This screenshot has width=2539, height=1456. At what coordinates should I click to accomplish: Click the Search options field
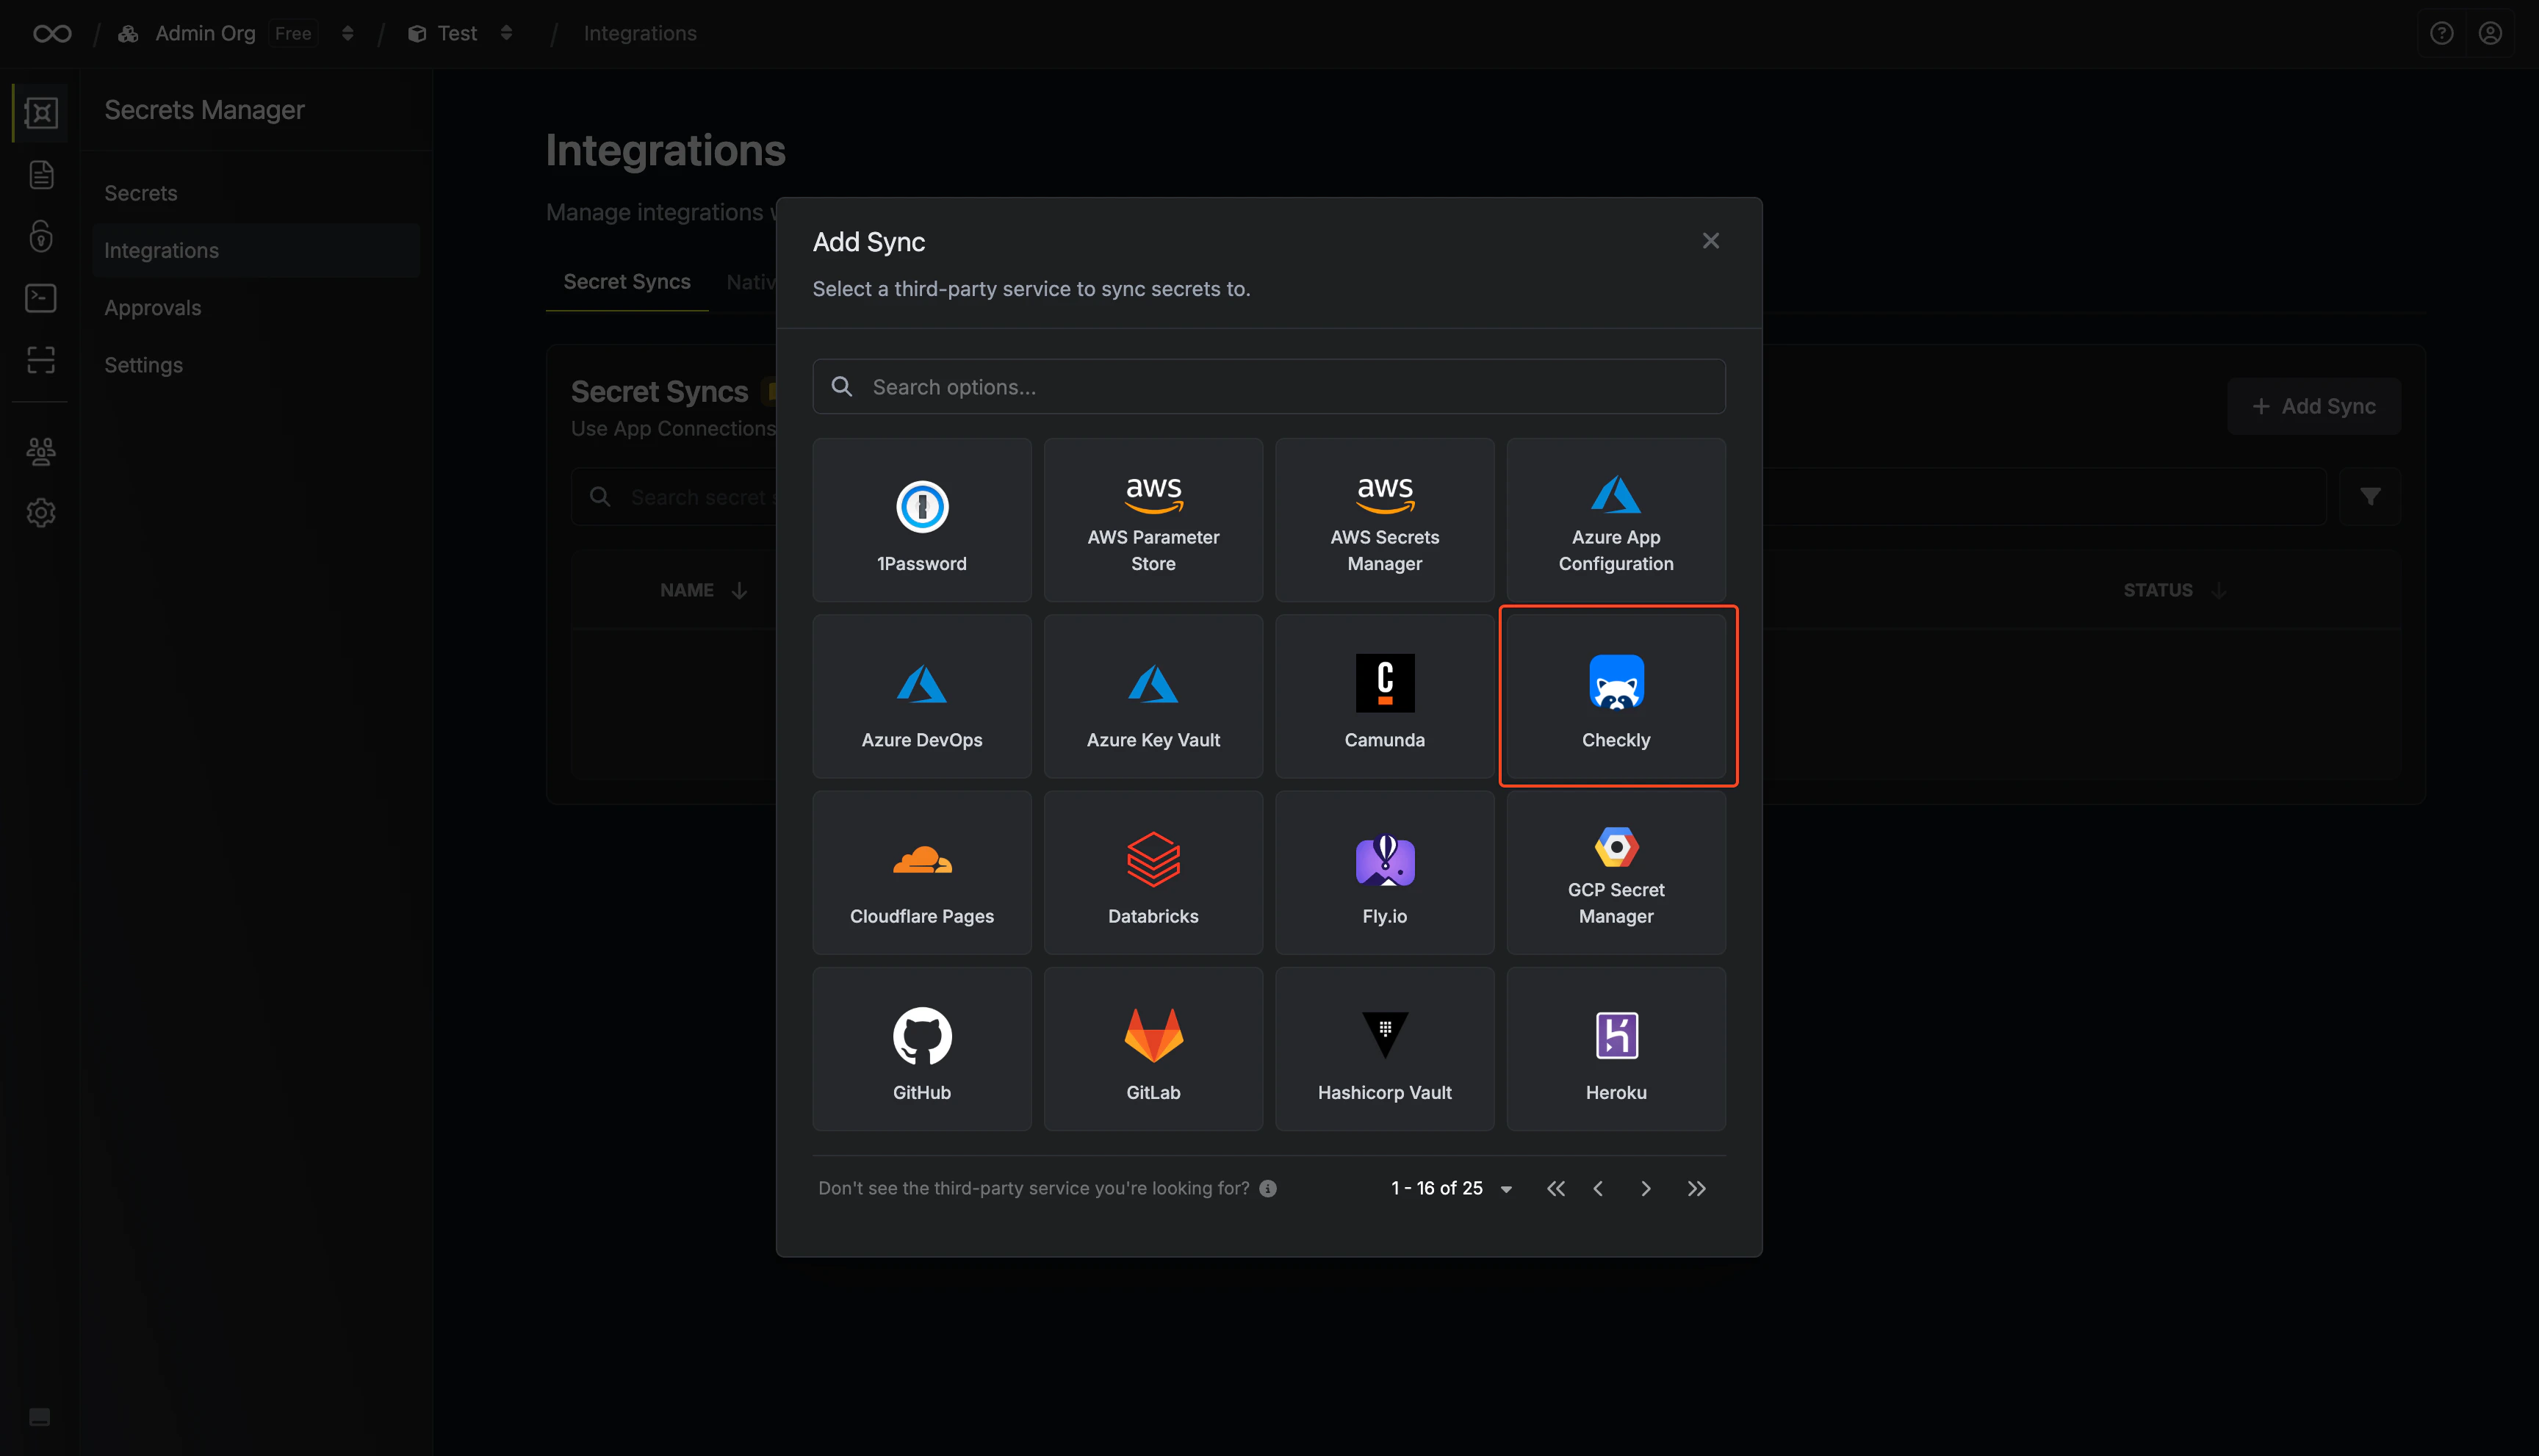(1268, 387)
